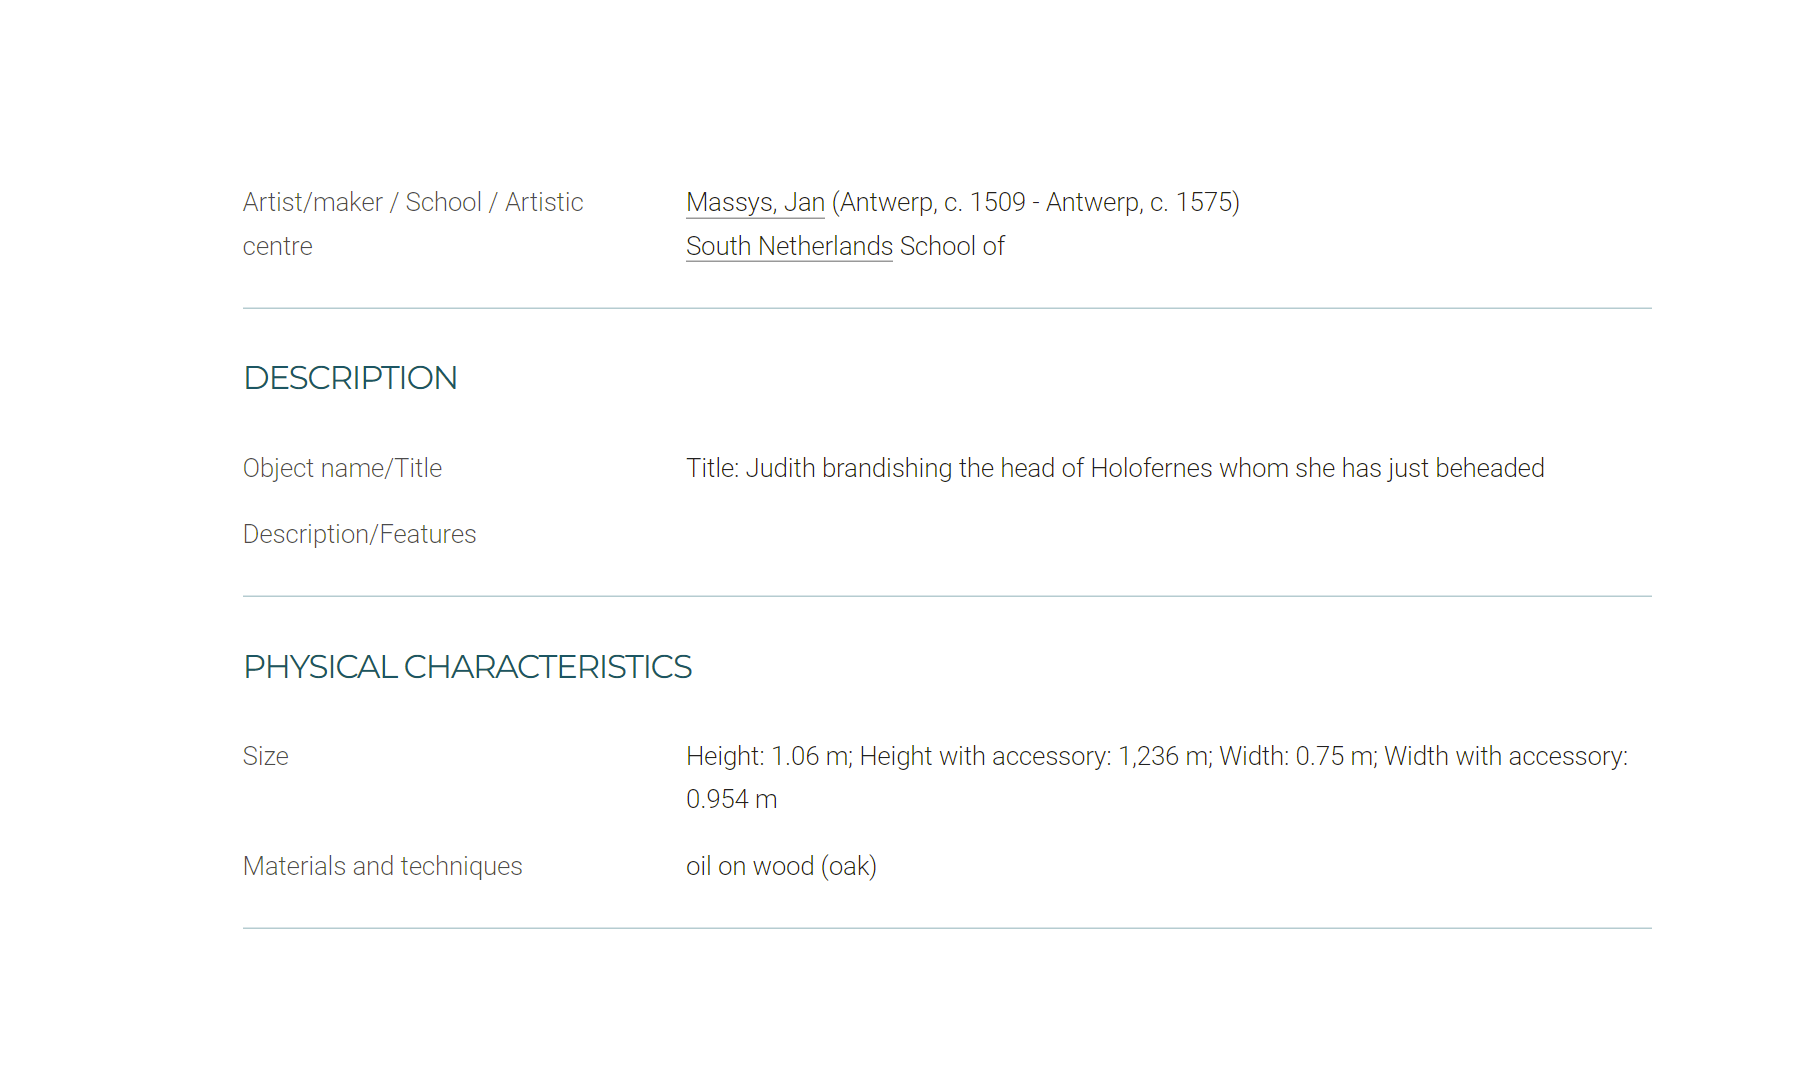
Task: Click the 'oil on wood (oak)' value
Action: pos(781,866)
